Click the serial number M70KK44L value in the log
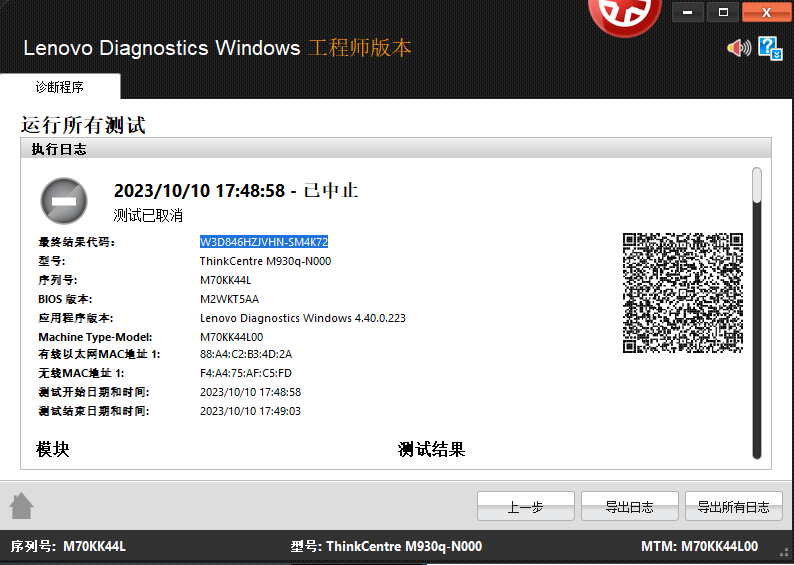Screen dimensions: 794x565 click(225, 280)
